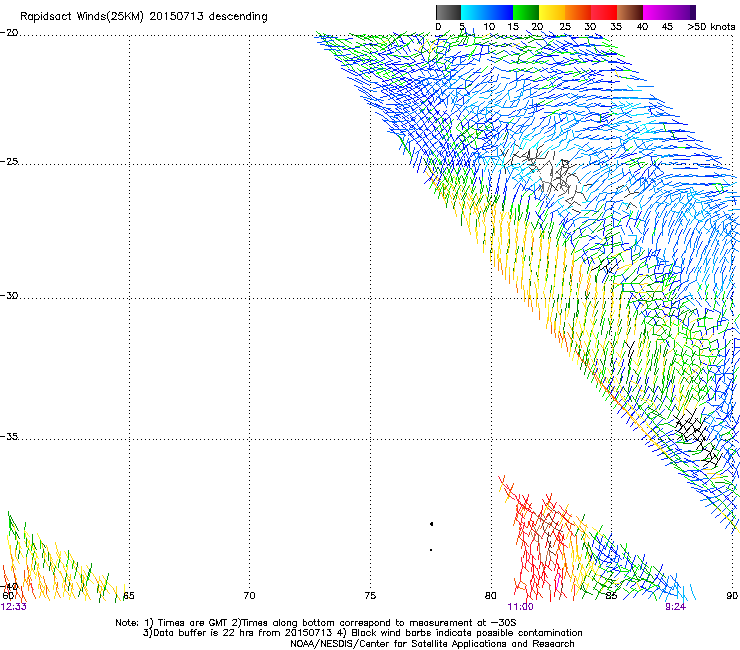
Task: Click the grey 0-5 knots legend swatch
Action: point(448,12)
